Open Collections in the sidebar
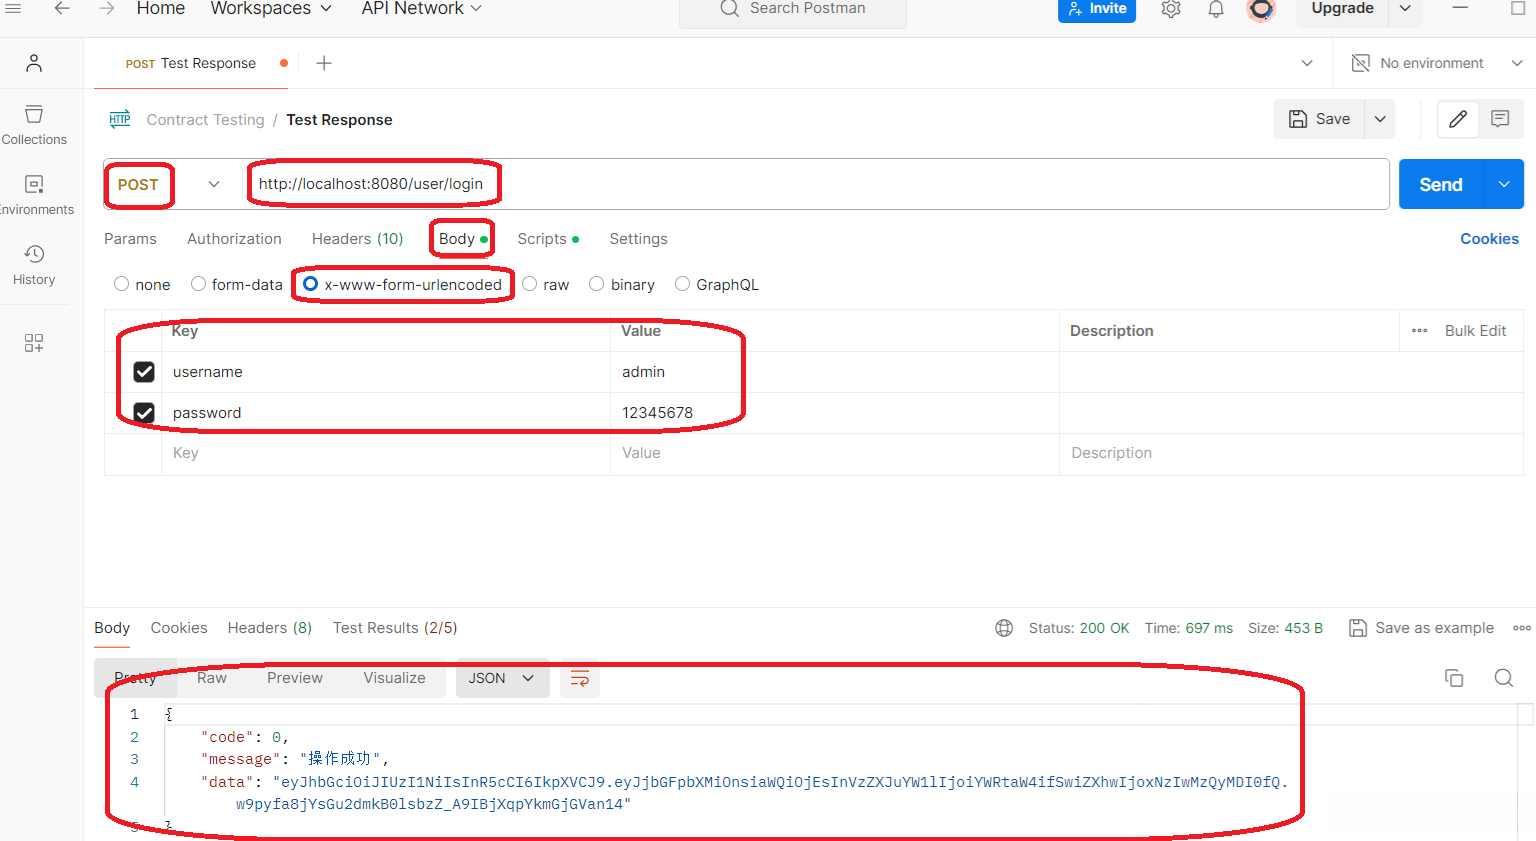 click(34, 125)
